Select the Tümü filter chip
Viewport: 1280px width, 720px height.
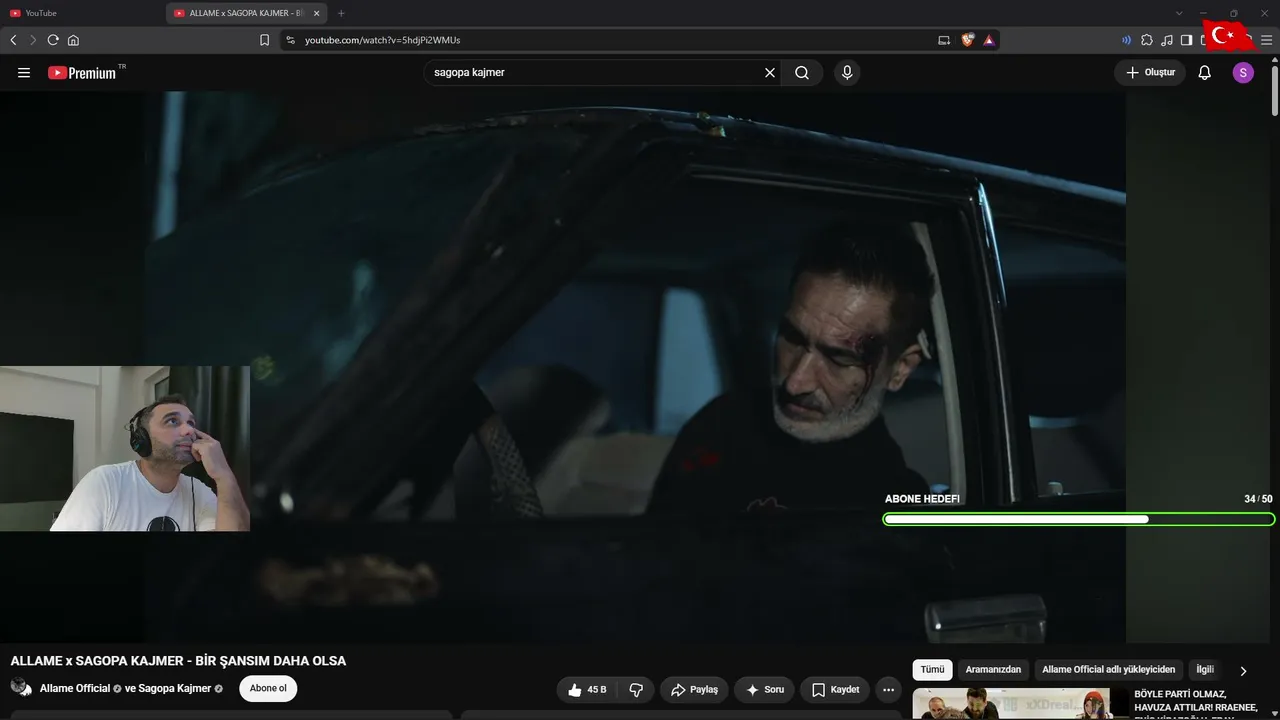coord(932,670)
